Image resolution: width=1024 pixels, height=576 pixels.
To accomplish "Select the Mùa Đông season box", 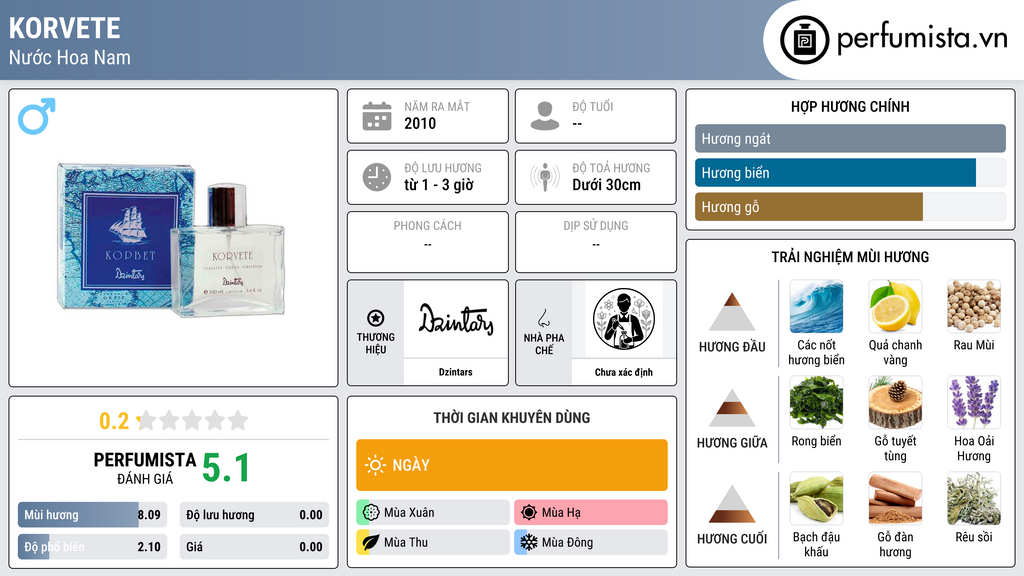I will 590,542.
